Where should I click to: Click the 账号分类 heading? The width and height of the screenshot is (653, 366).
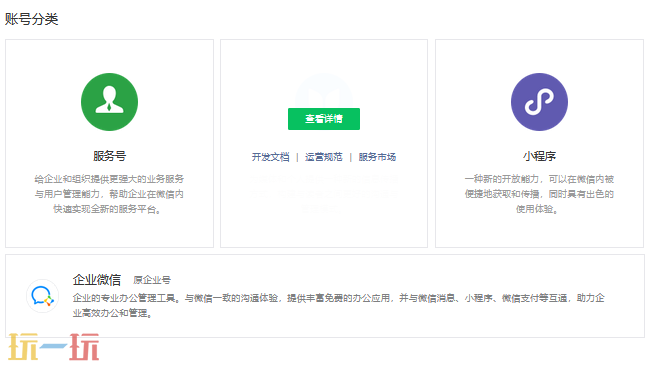pyautogui.click(x=31, y=19)
